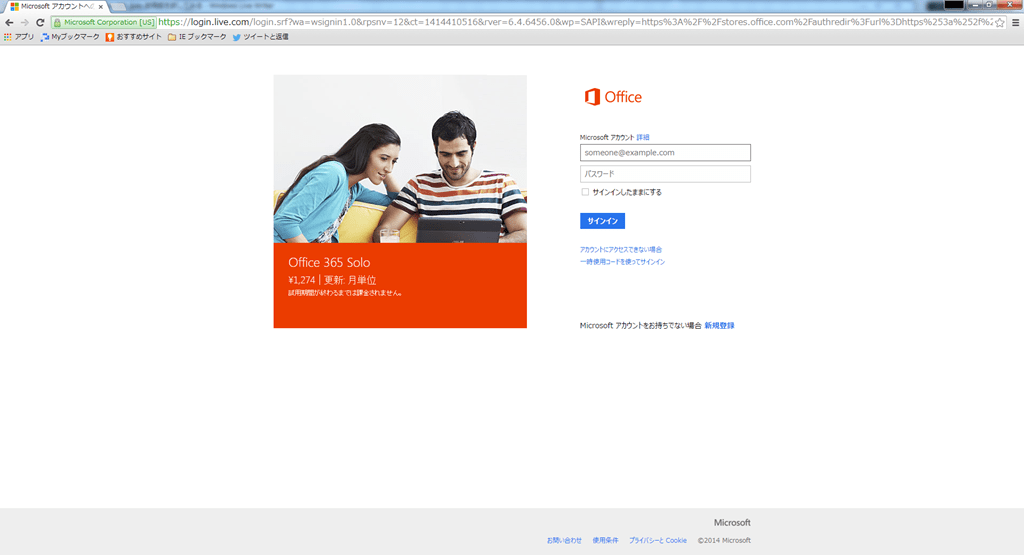
Task: Open the IE ブックマーク folder
Action: [197, 37]
